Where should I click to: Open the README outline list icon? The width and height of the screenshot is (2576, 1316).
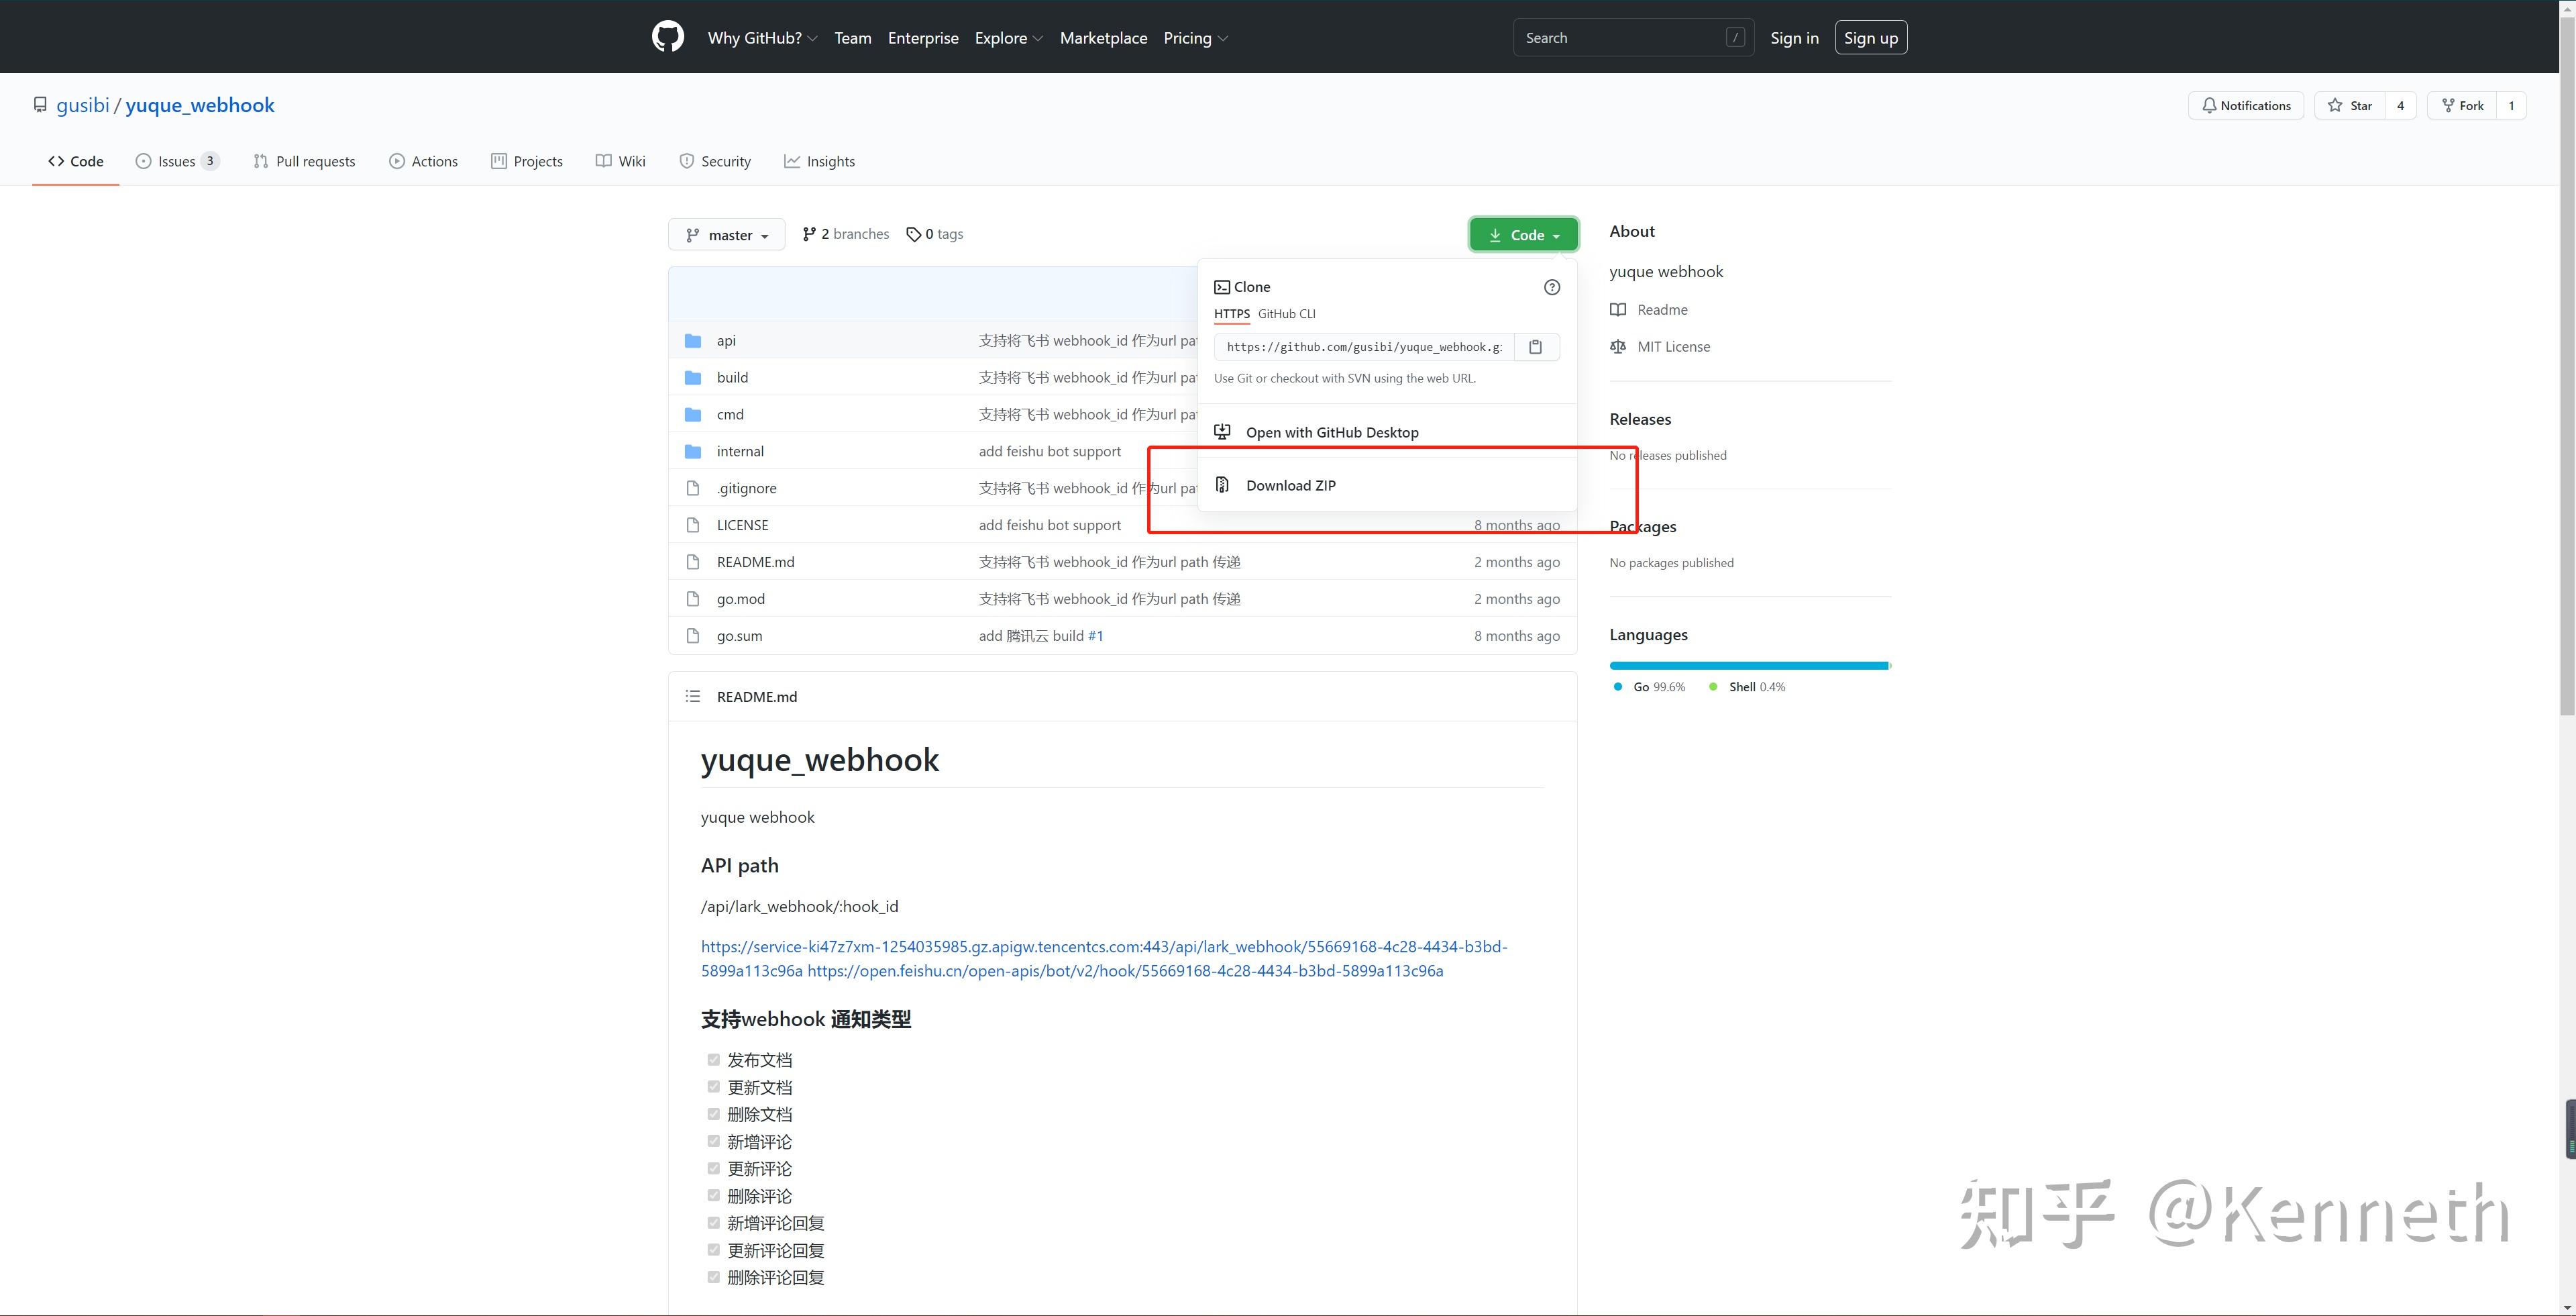click(693, 697)
